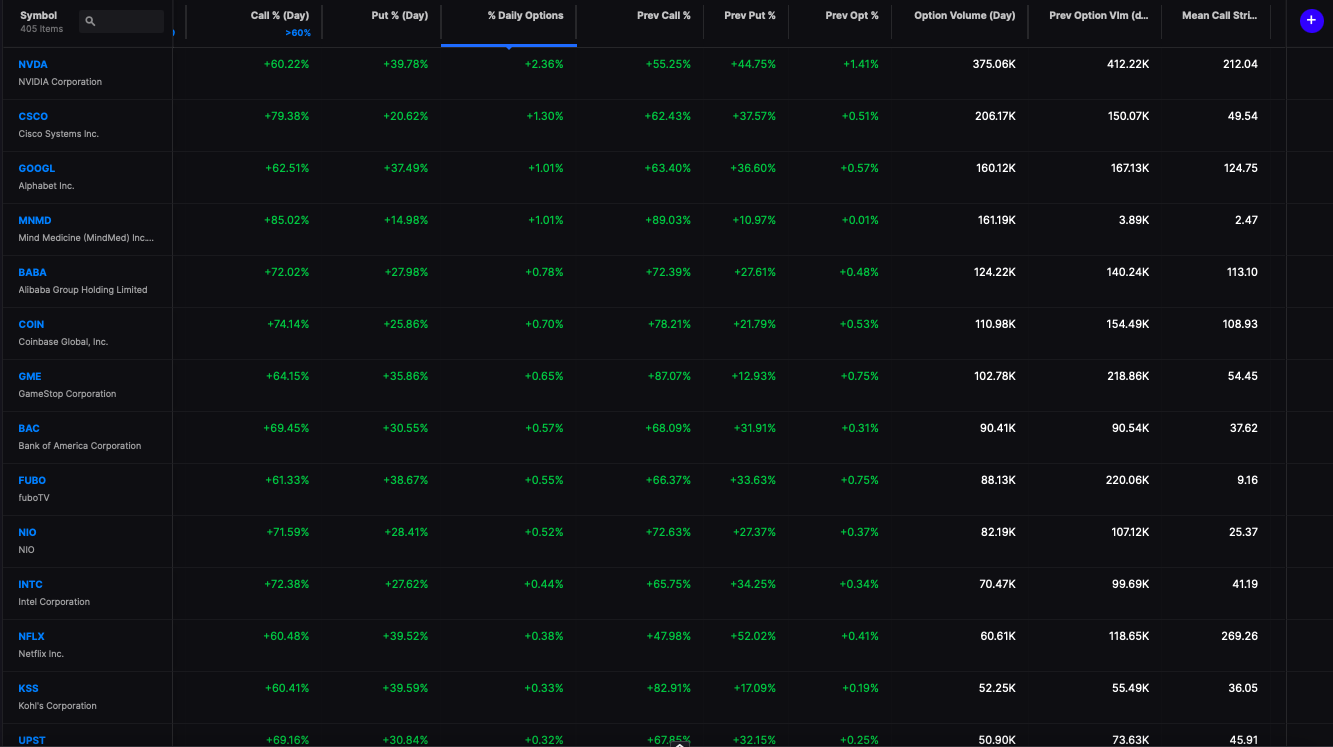The width and height of the screenshot is (1333, 747).
Task: Select NIO option volume 82.19K
Action: coord(997,532)
